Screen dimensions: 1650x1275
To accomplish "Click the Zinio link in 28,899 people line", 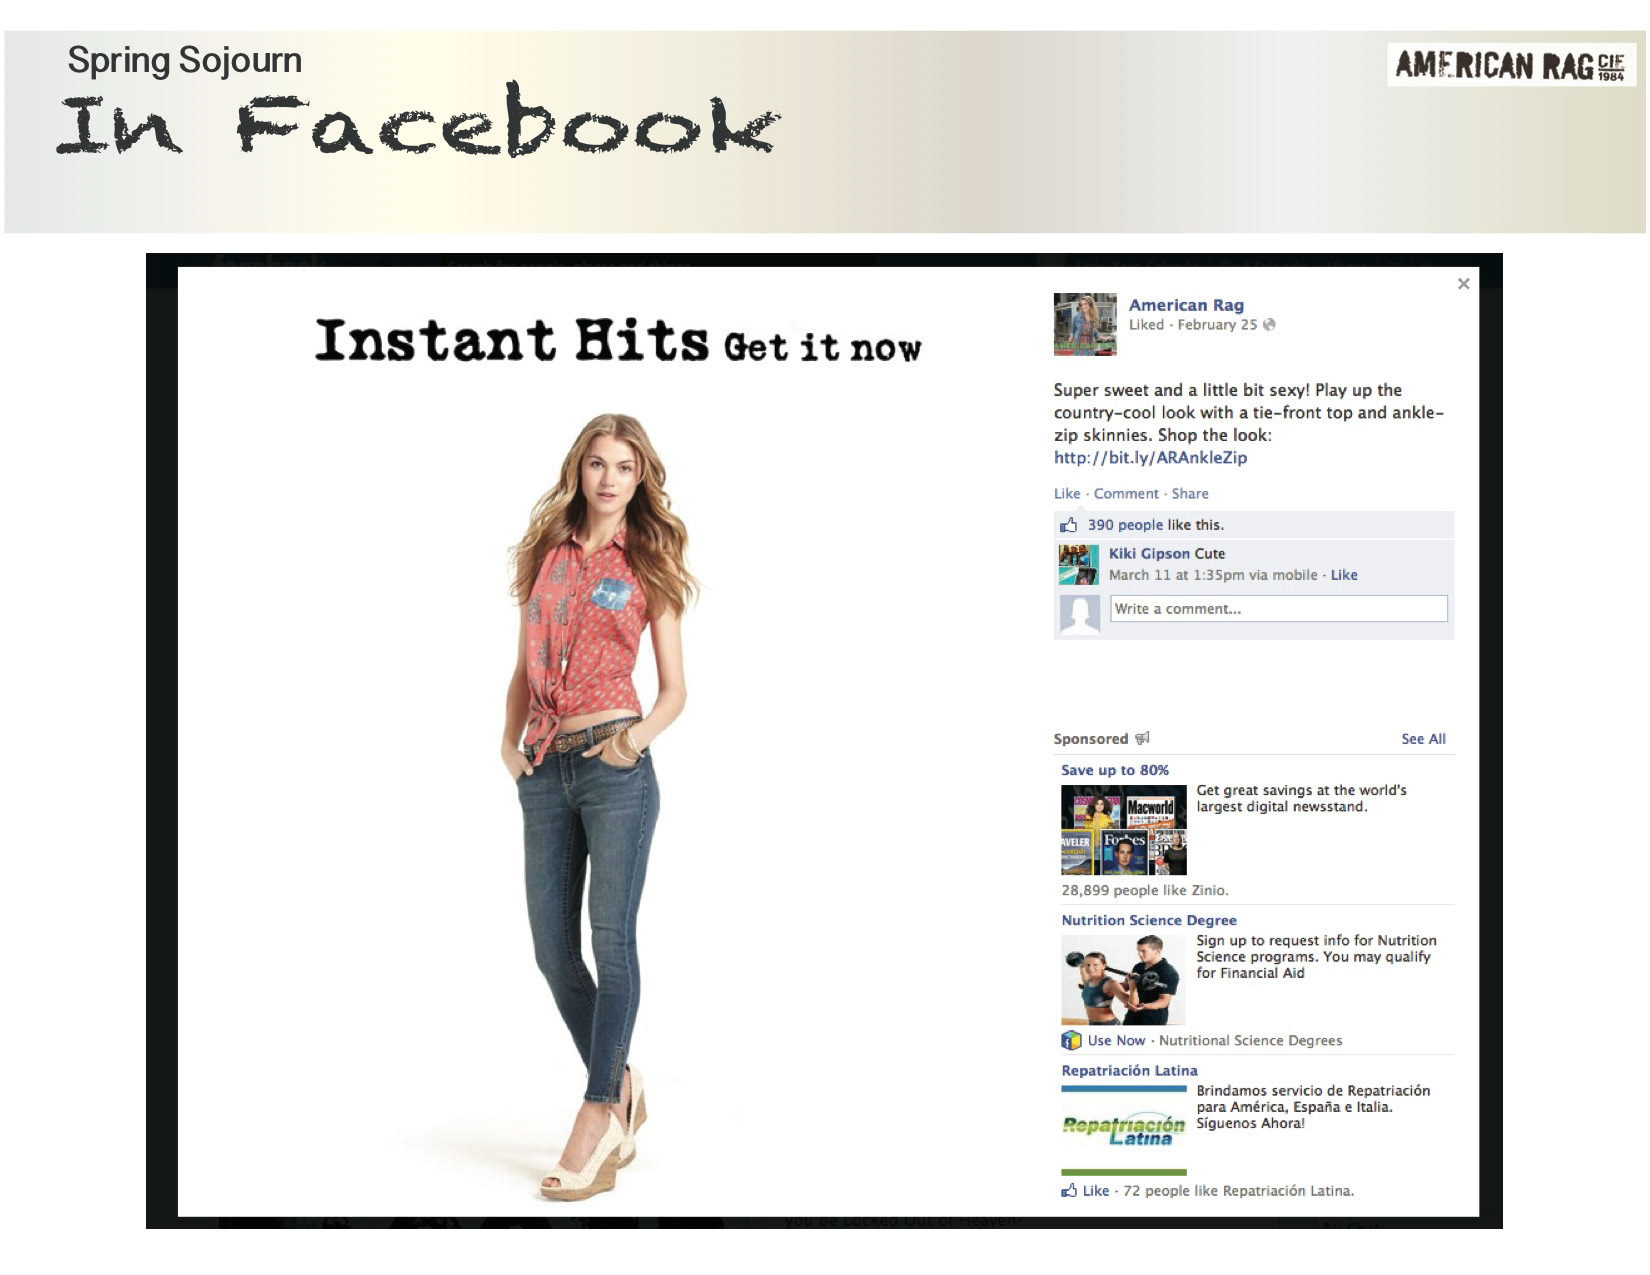I will click(x=1207, y=890).
